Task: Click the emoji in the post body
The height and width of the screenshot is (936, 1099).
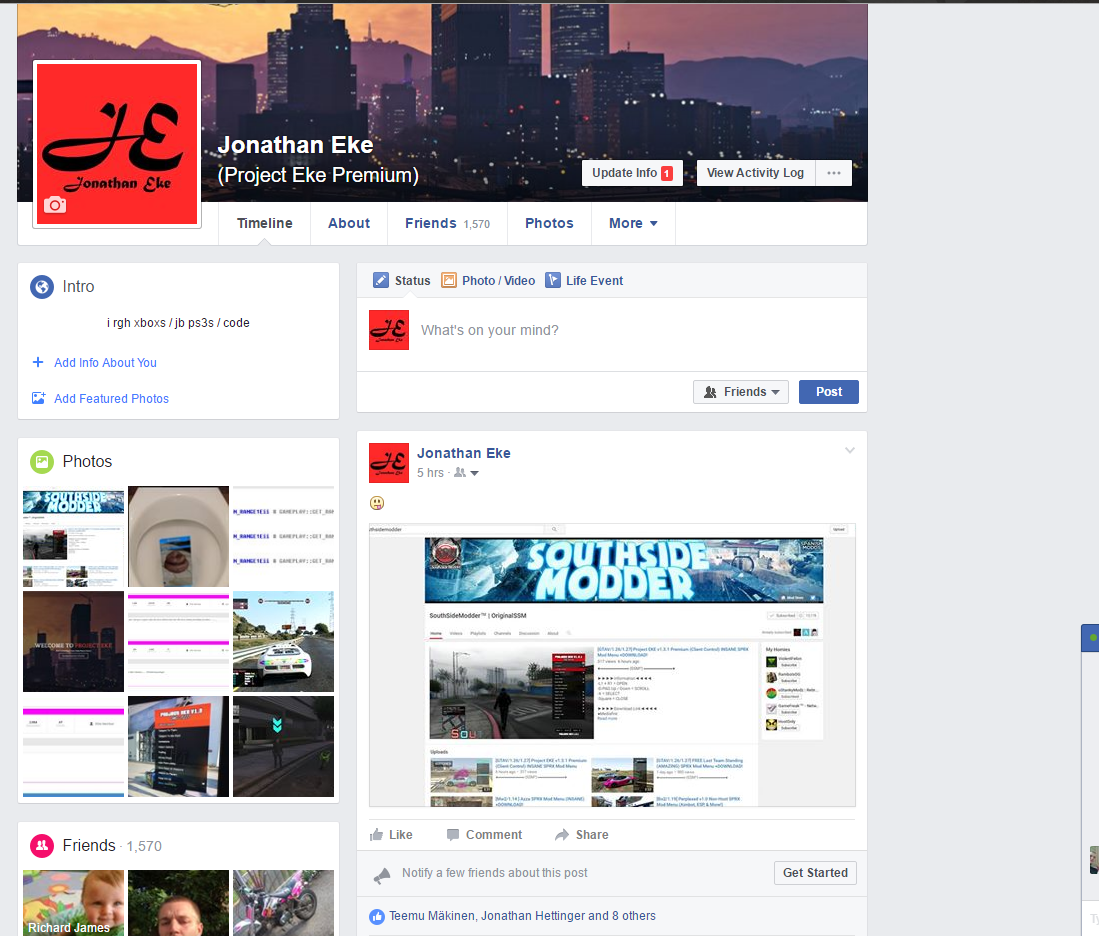Action: pyautogui.click(x=377, y=503)
